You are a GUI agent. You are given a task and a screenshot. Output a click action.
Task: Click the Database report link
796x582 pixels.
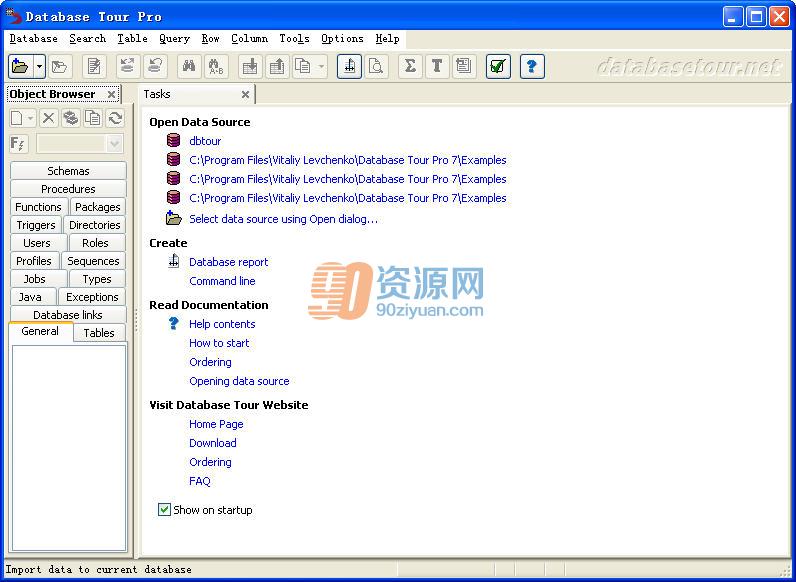[228, 262]
